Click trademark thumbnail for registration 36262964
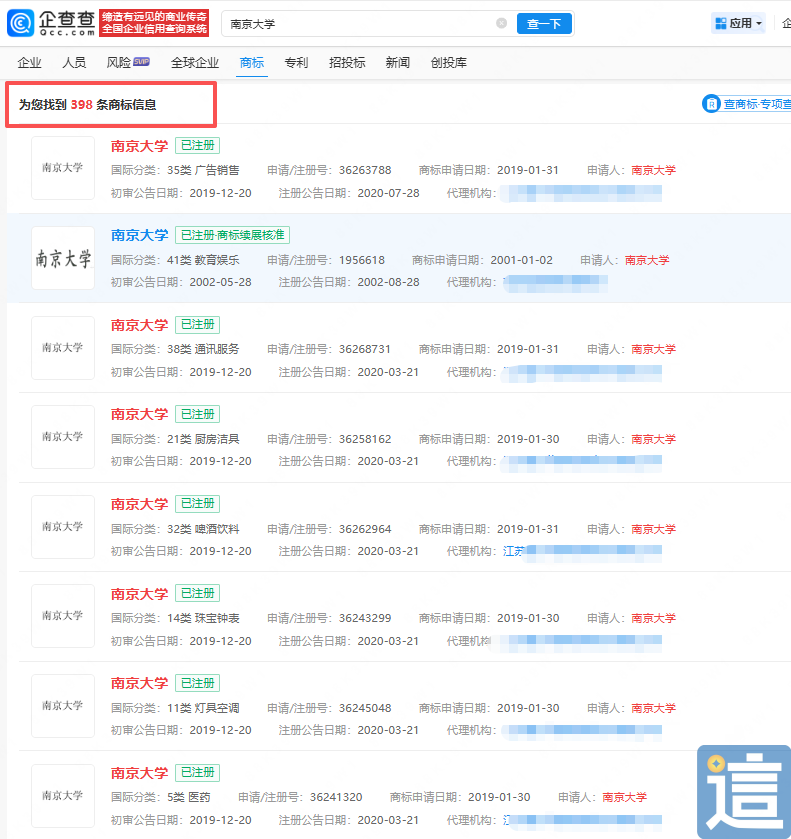 click(63, 527)
